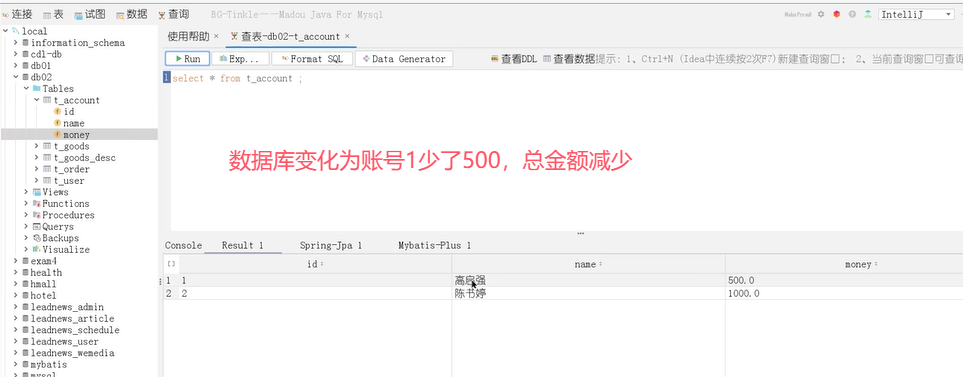Image resolution: width=963 pixels, height=377 pixels.
Task: Select the leadnews_user database
Action: 64,342
